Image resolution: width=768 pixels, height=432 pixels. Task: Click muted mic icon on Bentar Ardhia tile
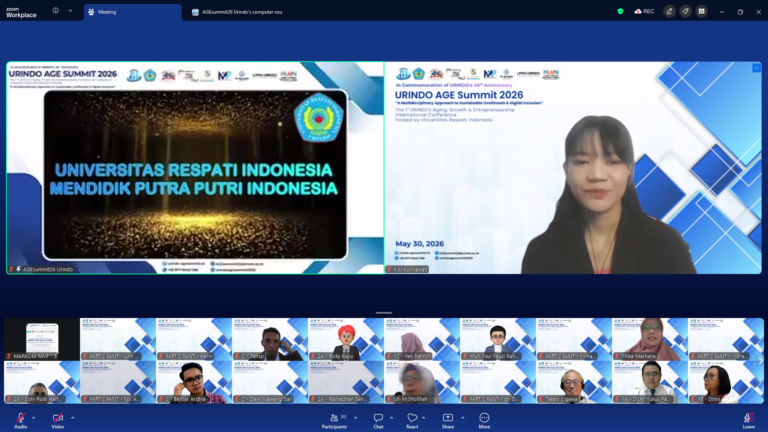(162, 399)
